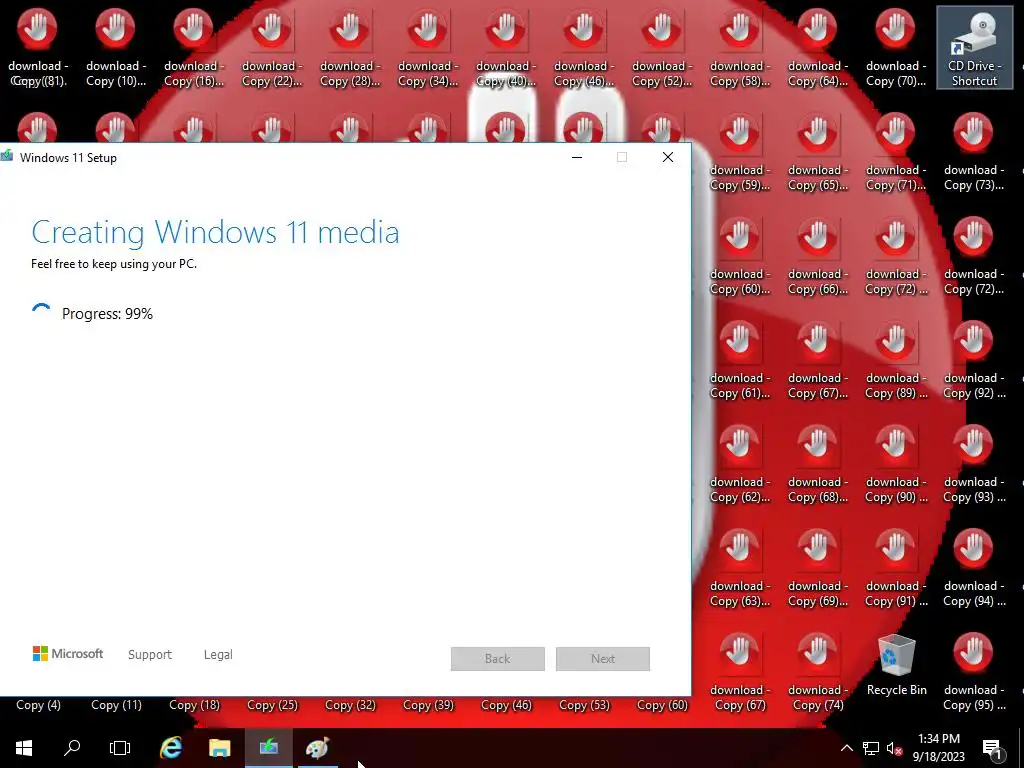The height and width of the screenshot is (768, 1024).
Task: Click the "Copy (25)" desktop label
Action: (x=272, y=705)
